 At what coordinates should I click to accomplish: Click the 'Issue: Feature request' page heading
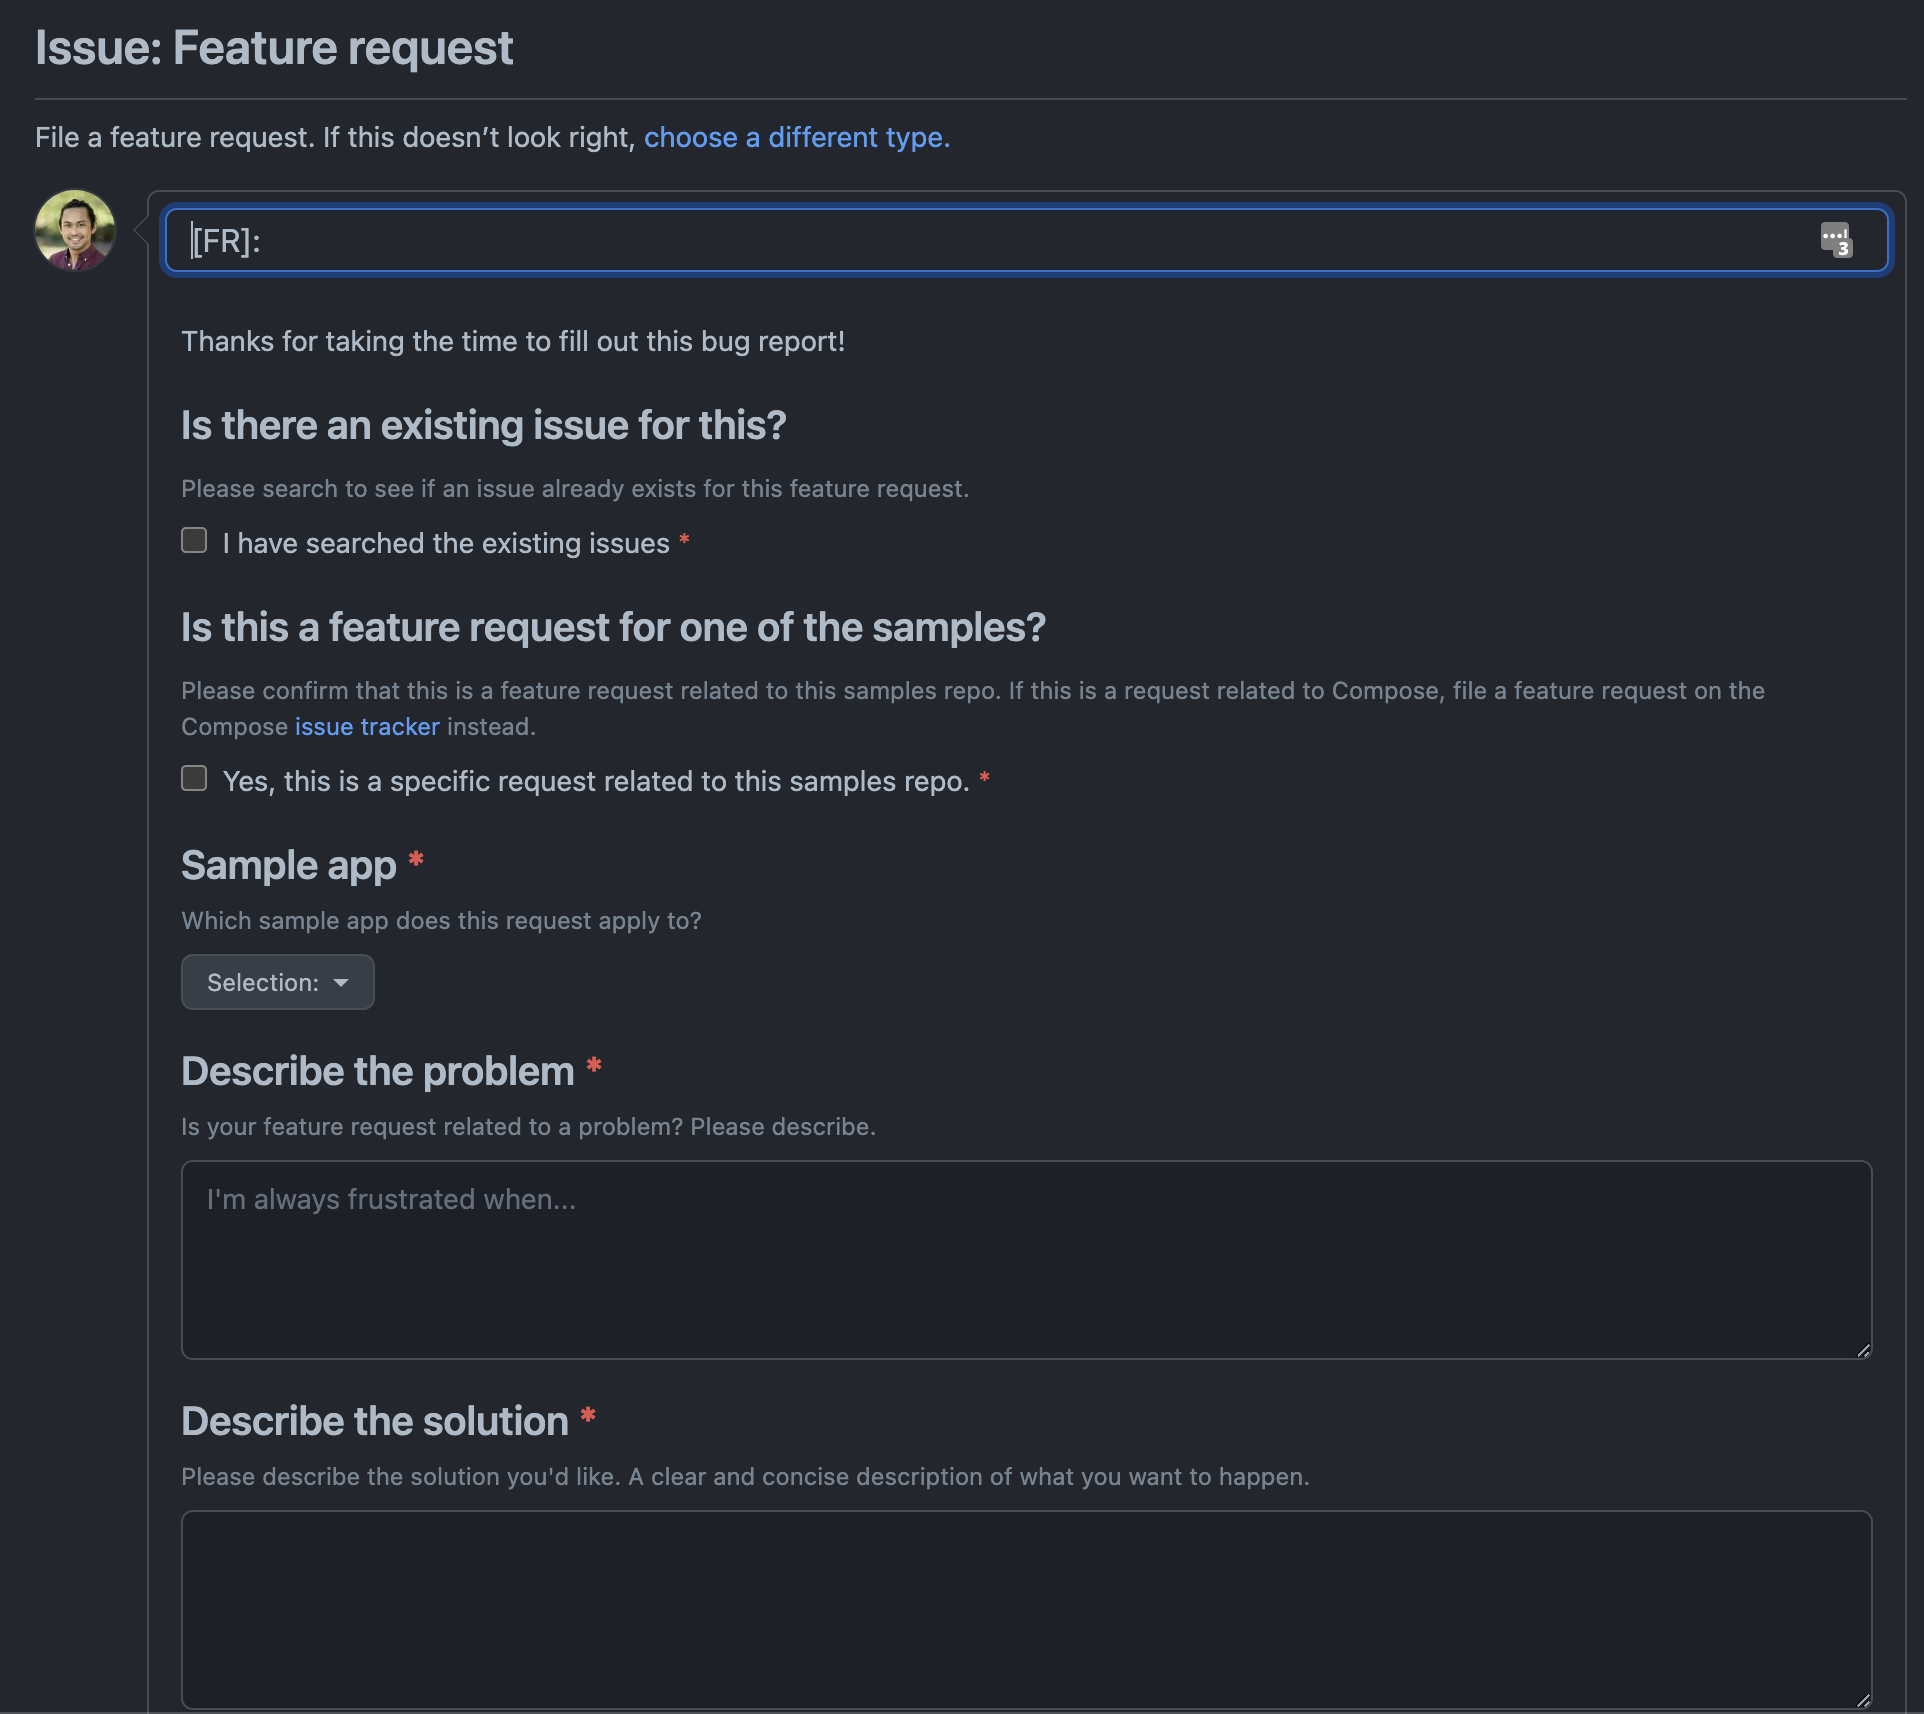click(274, 48)
